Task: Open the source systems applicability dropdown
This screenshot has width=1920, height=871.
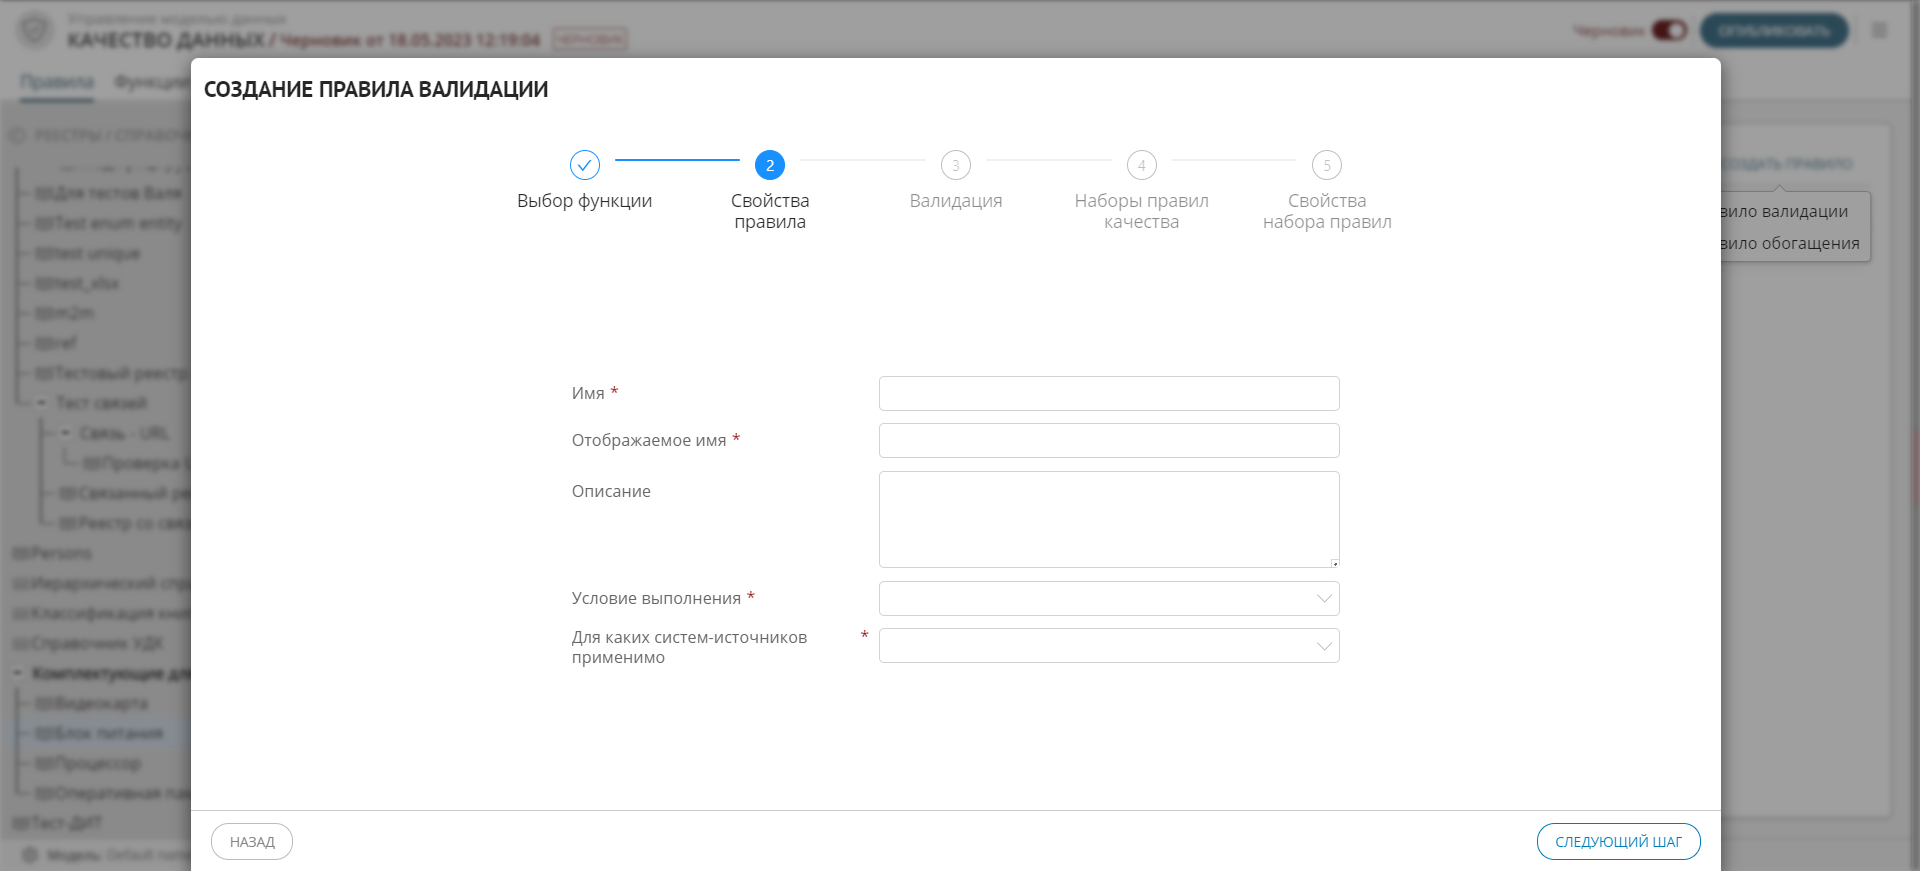Action: 1108,645
